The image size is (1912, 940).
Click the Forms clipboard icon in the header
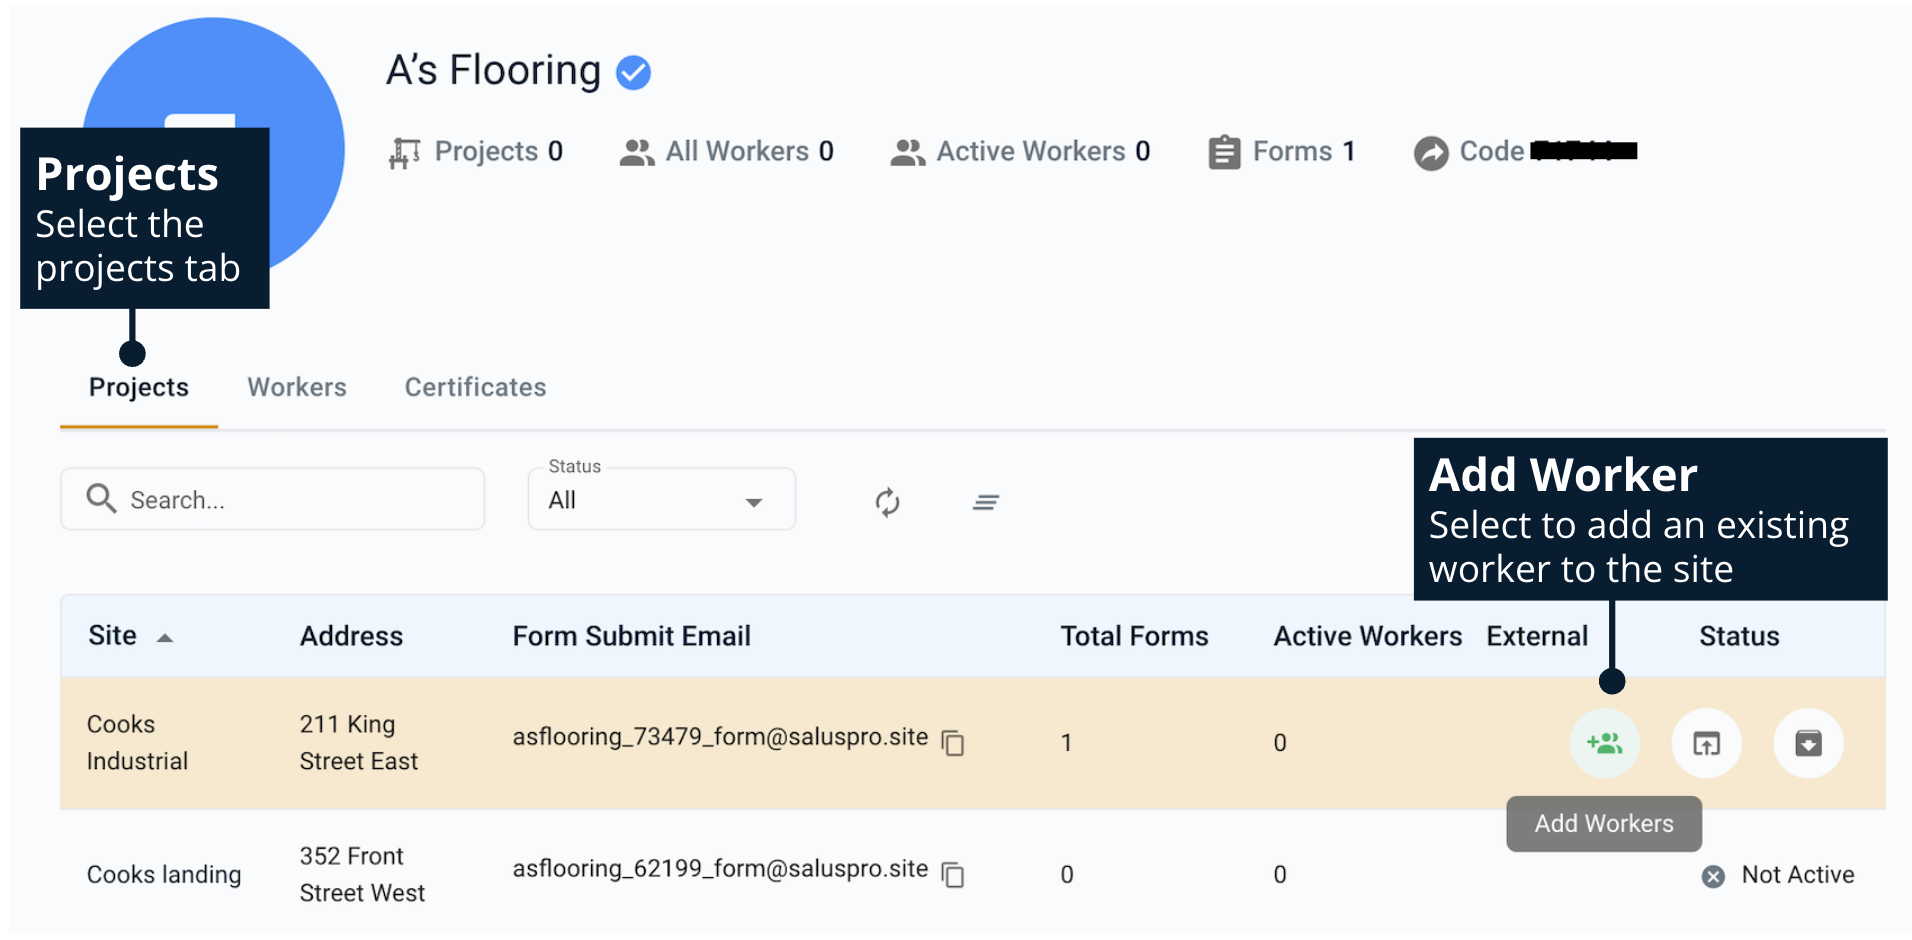point(1223,151)
